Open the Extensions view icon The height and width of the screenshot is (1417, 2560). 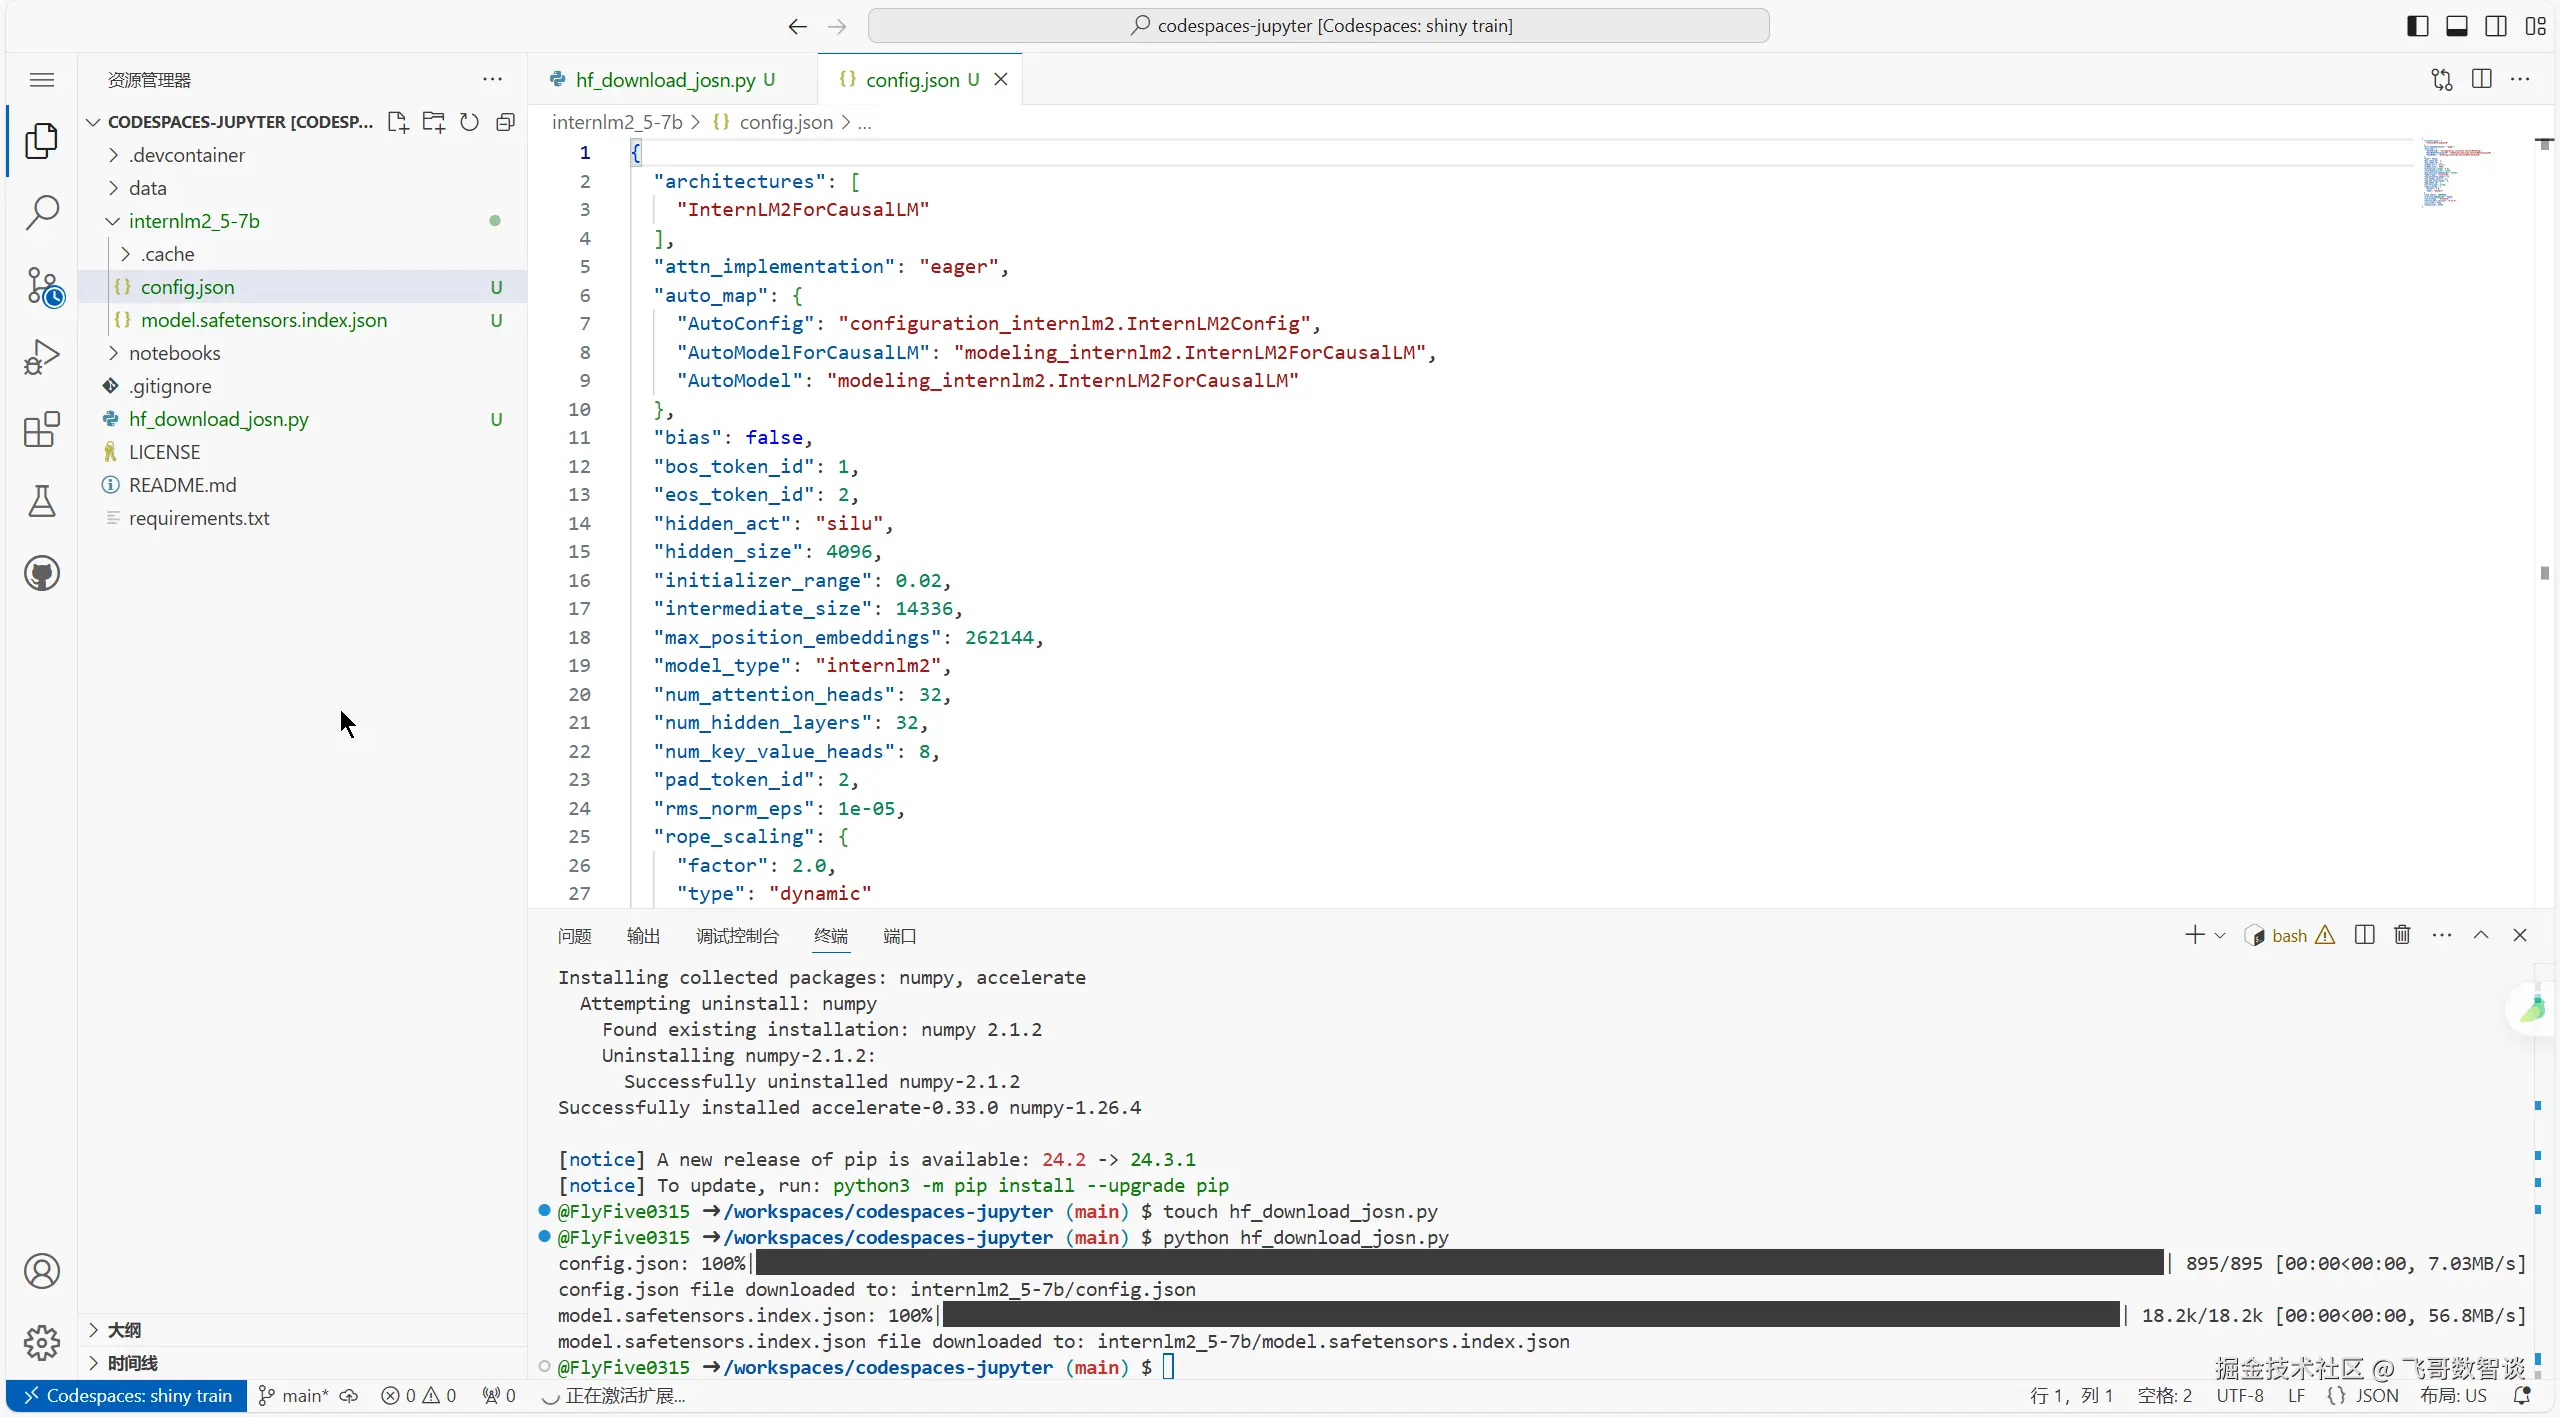coord(42,429)
